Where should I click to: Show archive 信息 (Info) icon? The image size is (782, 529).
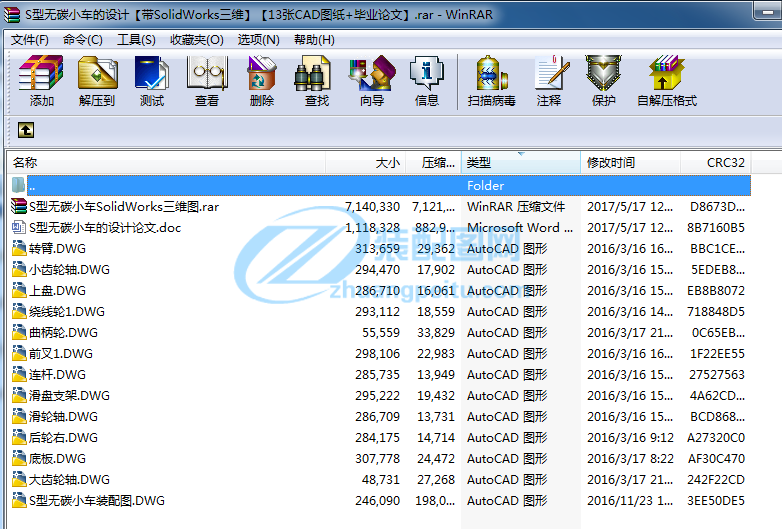pos(426,73)
